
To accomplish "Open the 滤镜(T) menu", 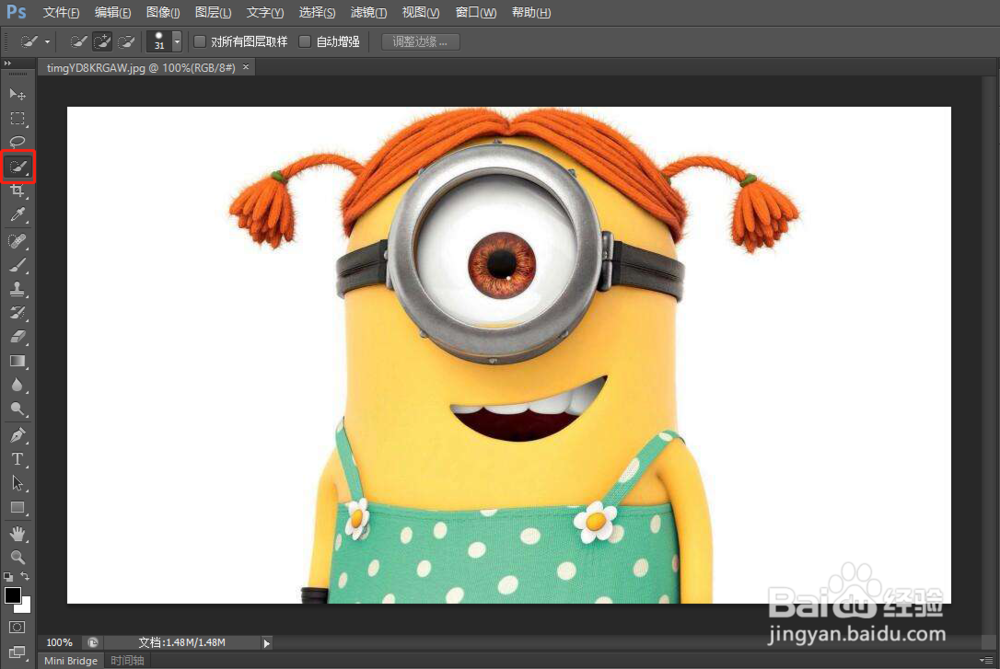I will coord(368,13).
